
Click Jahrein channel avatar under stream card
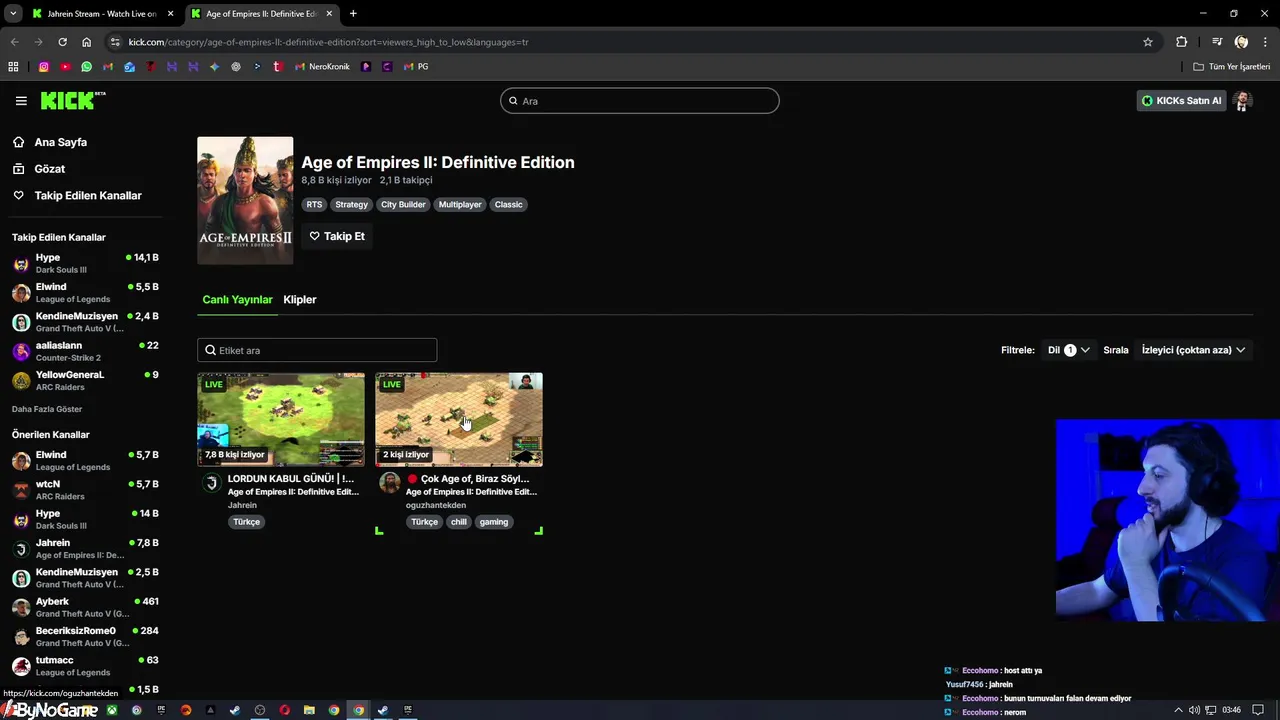(x=211, y=483)
